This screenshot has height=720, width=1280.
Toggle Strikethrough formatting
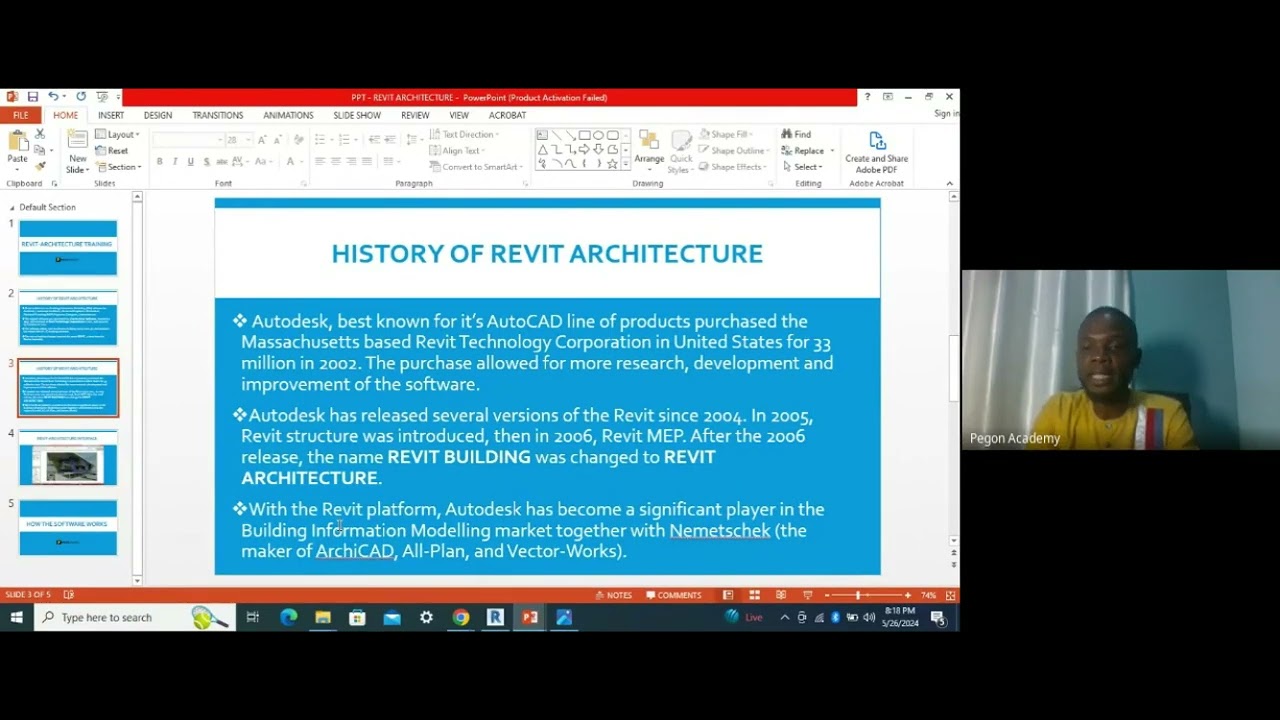223,161
